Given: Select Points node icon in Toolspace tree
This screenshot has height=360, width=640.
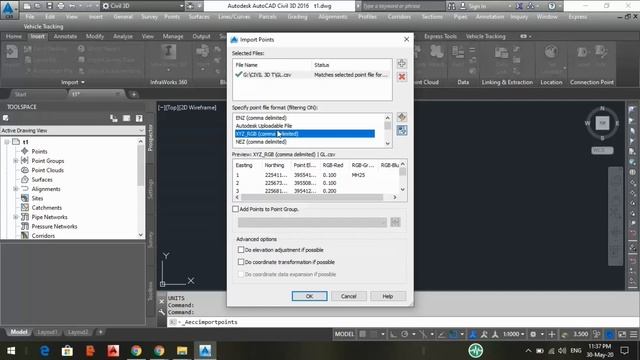Looking at the screenshot, I should (x=25, y=151).
